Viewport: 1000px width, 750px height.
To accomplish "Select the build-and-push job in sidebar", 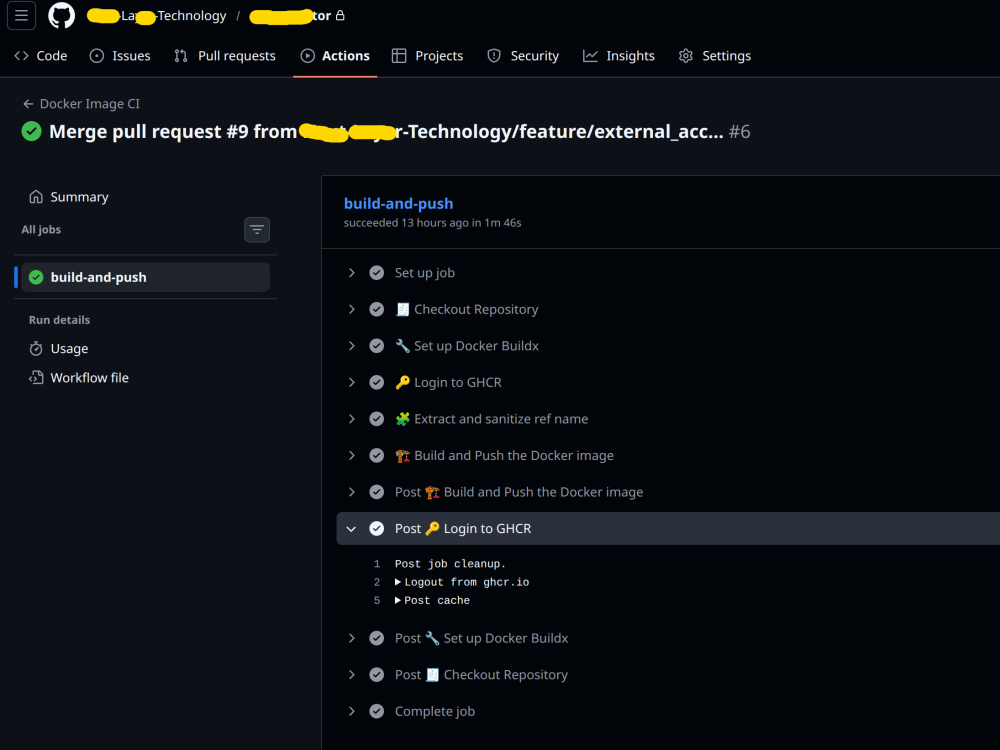I will [145, 277].
